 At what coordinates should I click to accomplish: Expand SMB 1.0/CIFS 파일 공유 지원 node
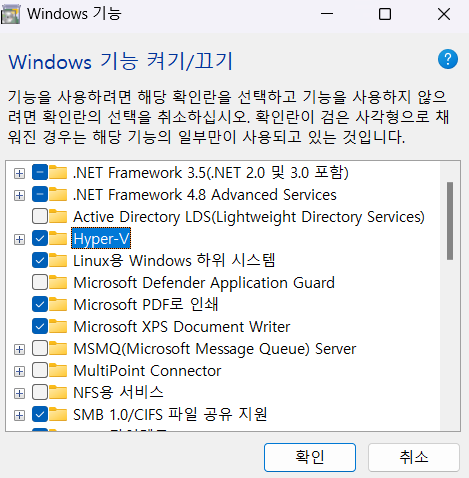point(19,415)
